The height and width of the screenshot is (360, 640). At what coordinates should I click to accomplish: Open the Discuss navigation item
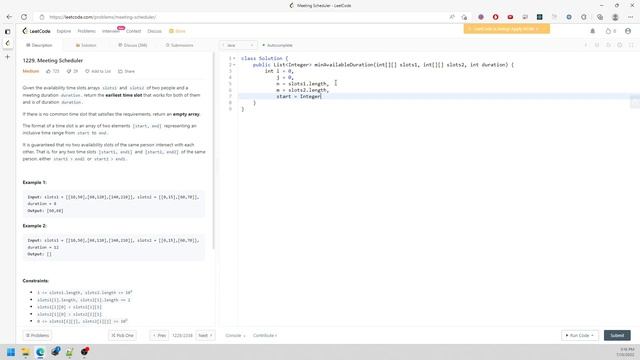[x=154, y=31]
